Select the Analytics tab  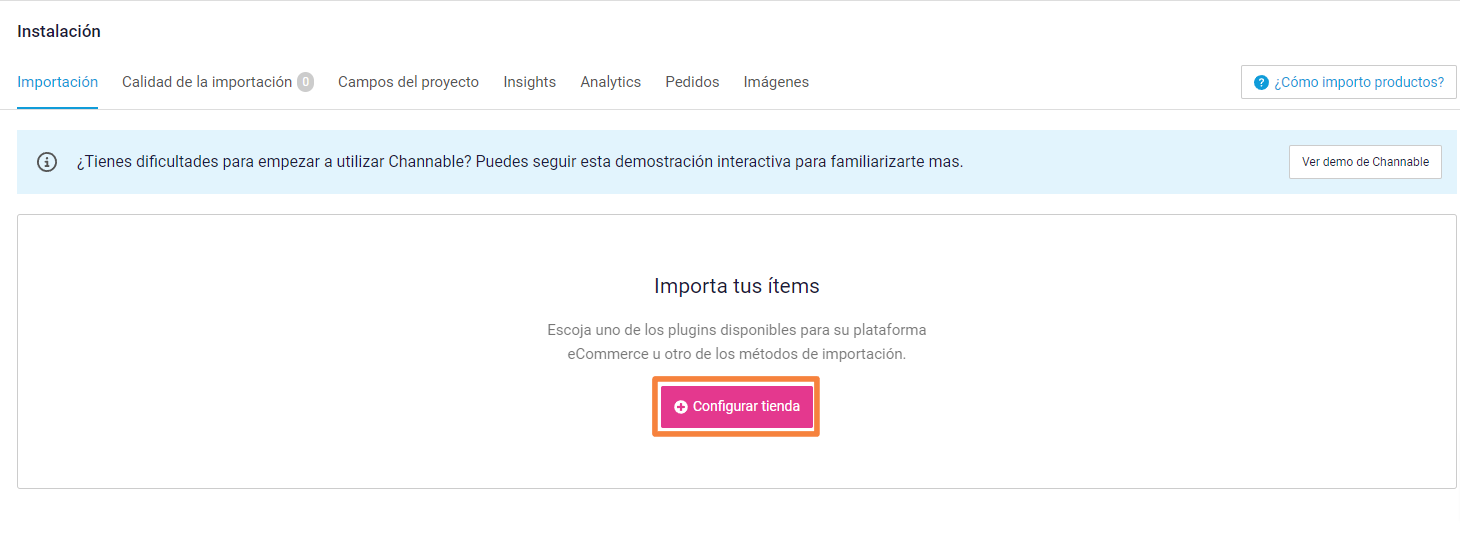tap(610, 82)
